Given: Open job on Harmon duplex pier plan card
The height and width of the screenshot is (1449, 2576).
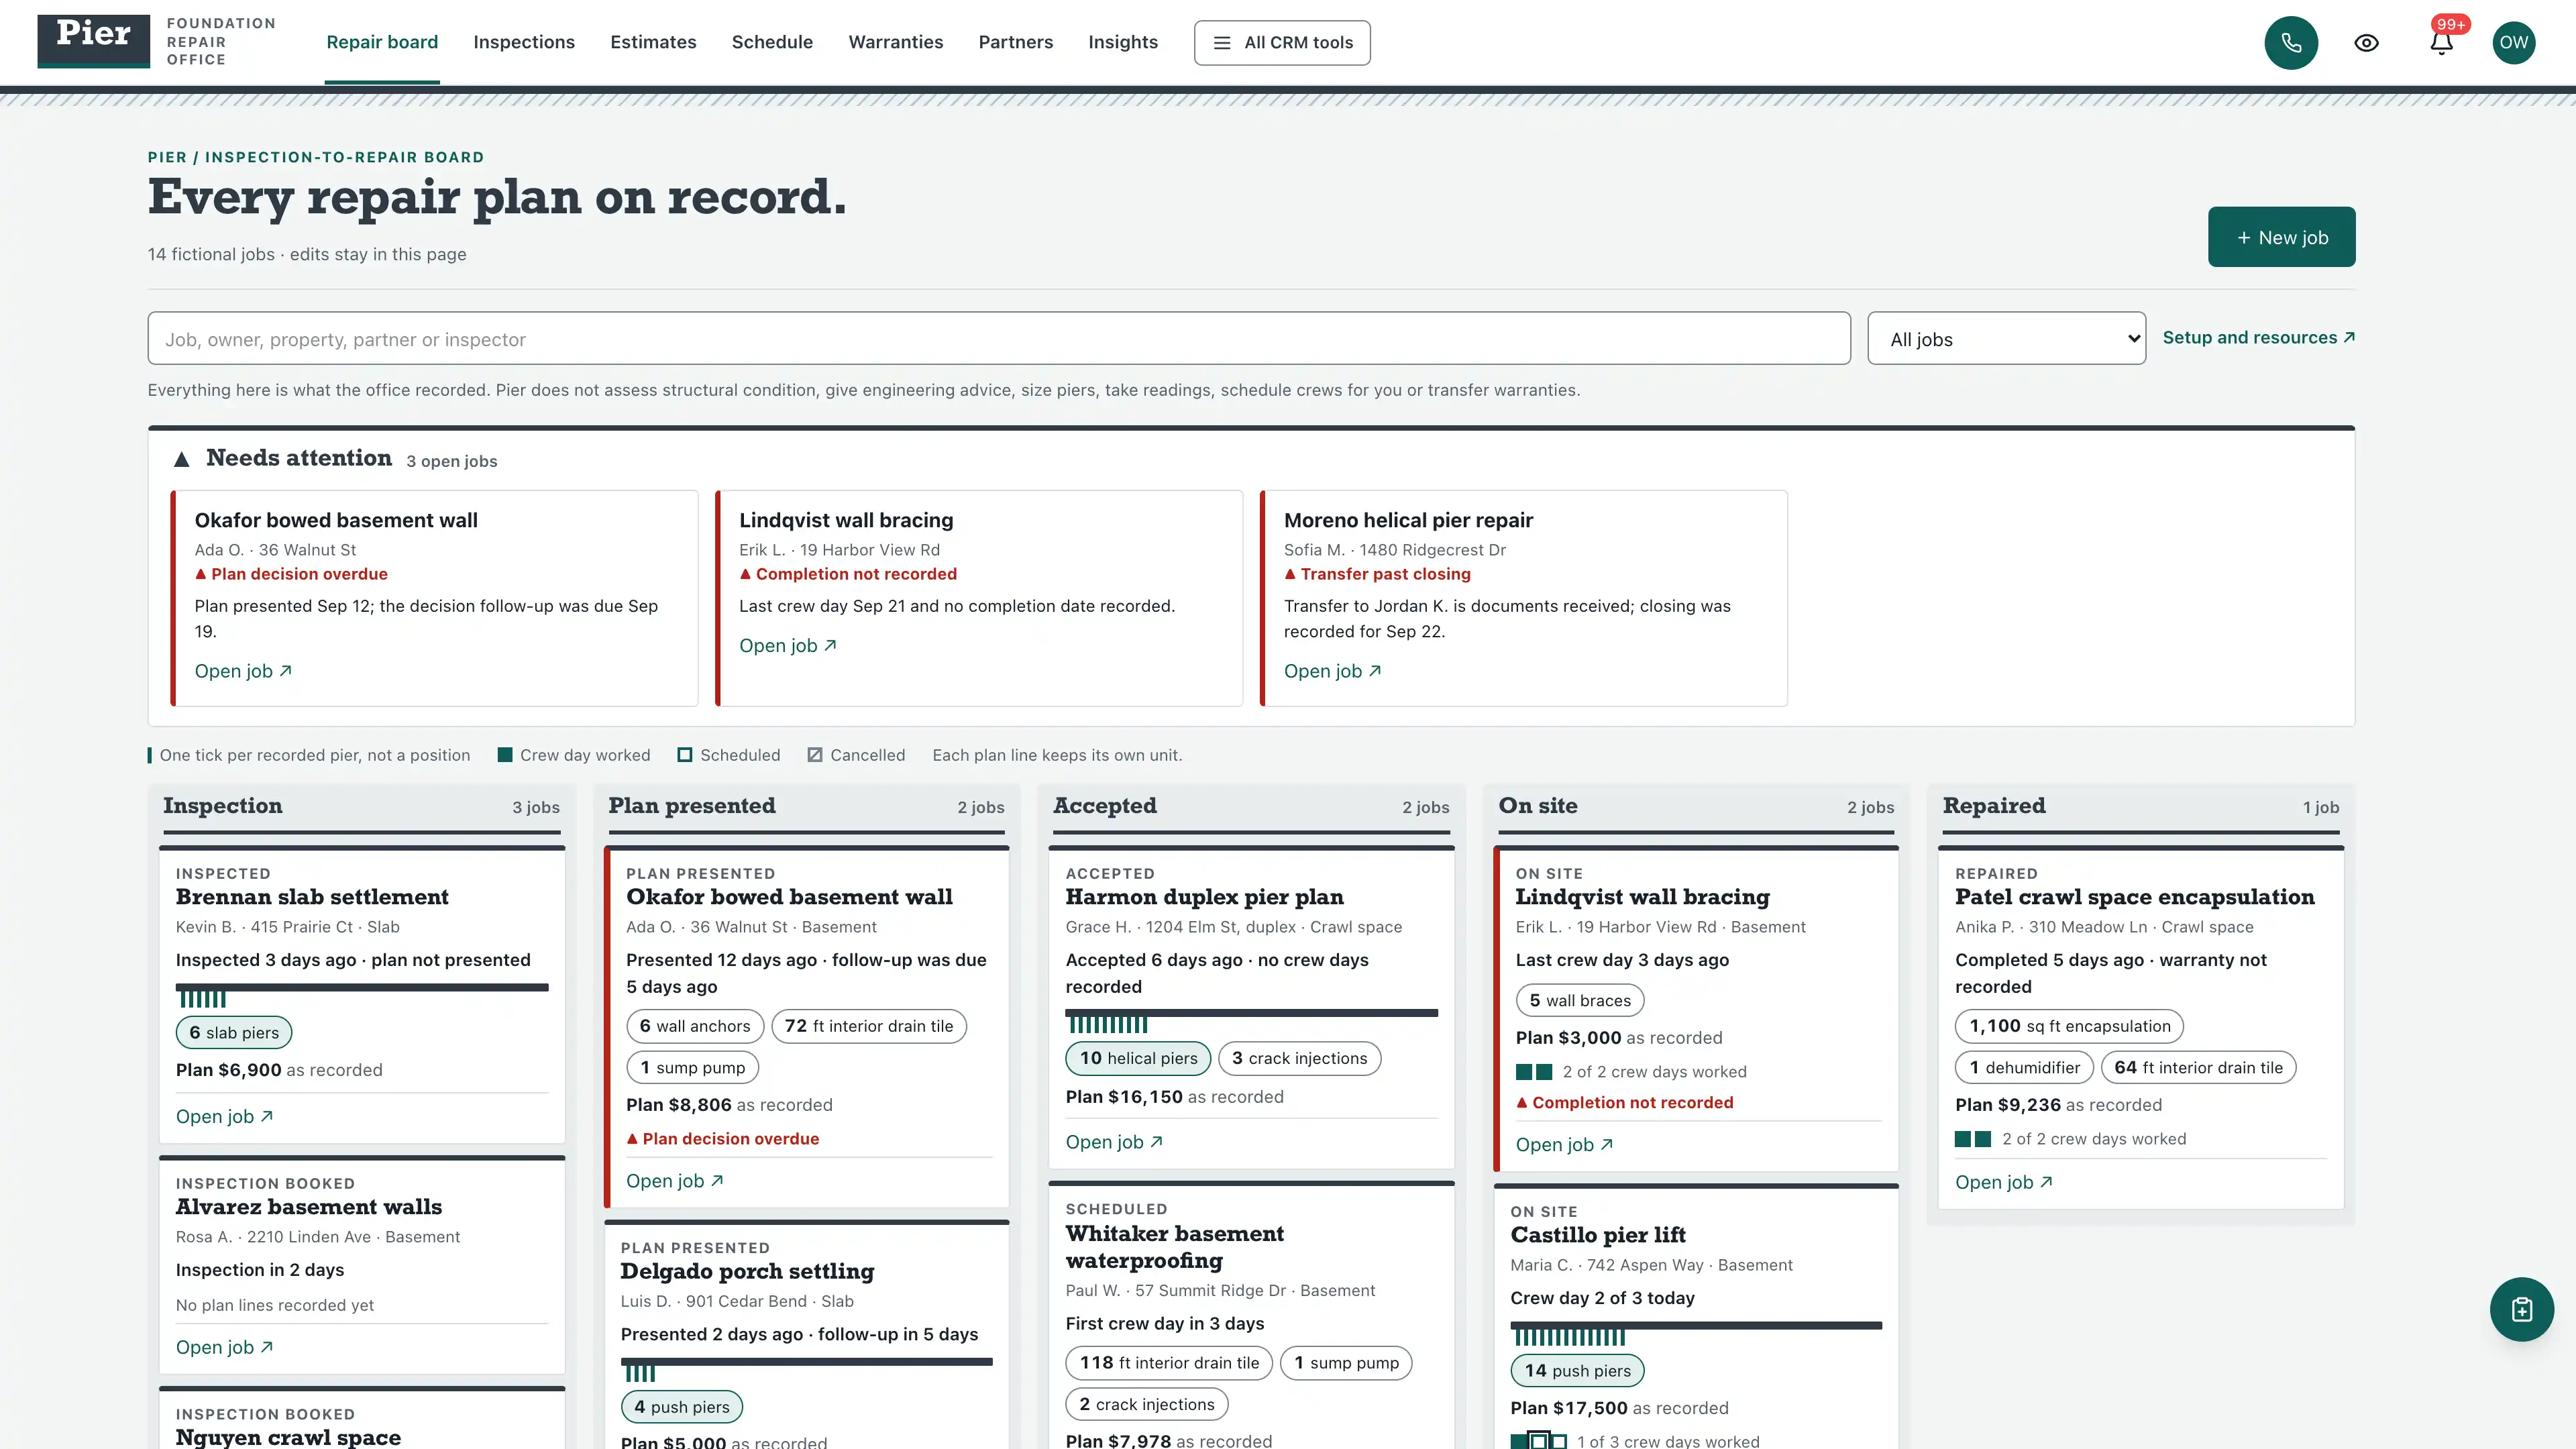Looking at the screenshot, I should pyautogui.click(x=1114, y=1142).
